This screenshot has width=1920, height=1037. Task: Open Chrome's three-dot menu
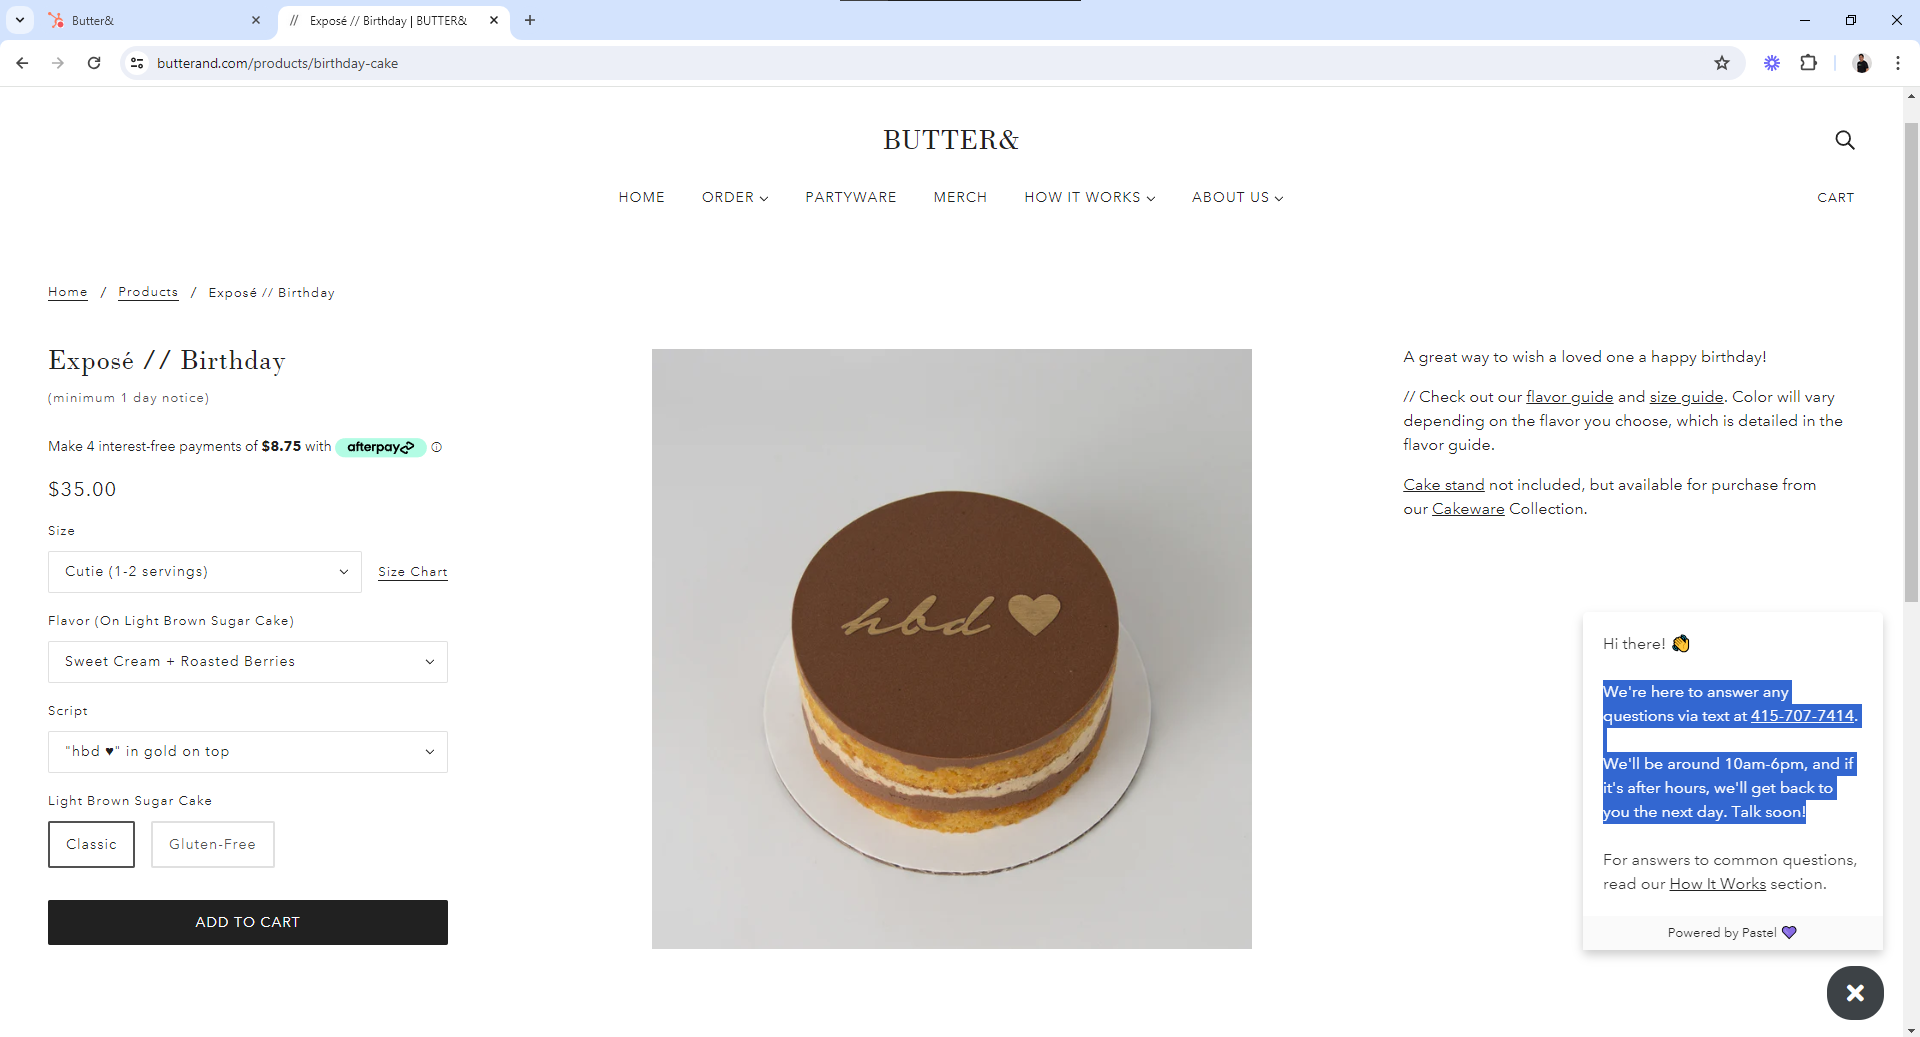tap(1897, 63)
